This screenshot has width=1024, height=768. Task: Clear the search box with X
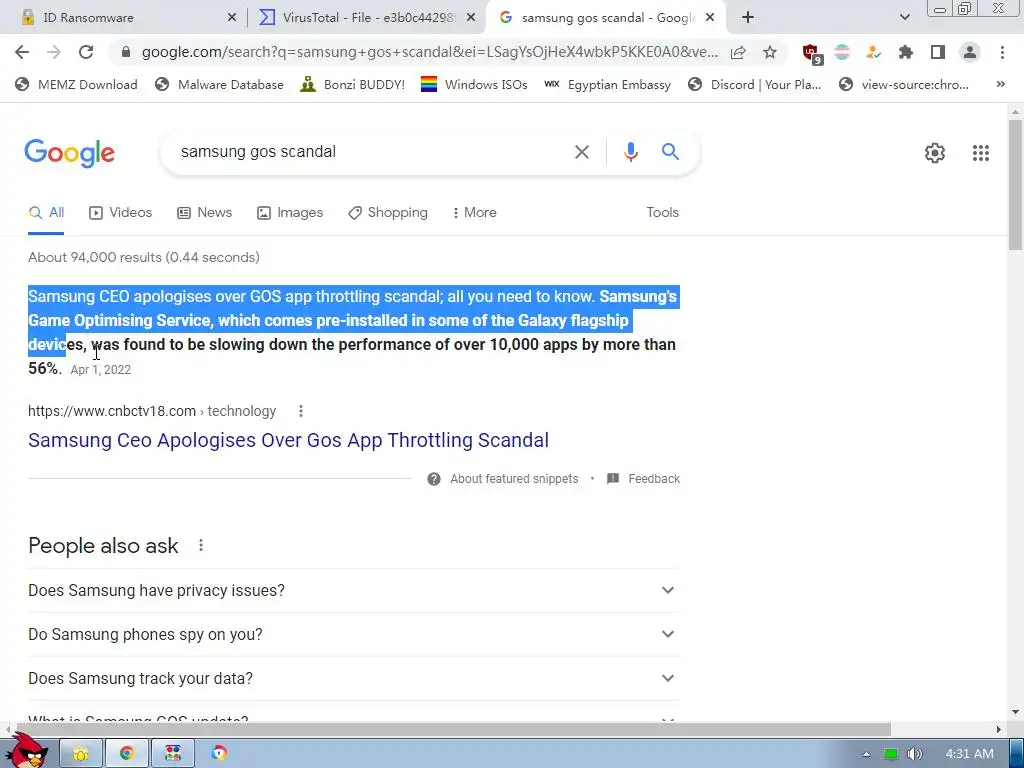pos(581,152)
